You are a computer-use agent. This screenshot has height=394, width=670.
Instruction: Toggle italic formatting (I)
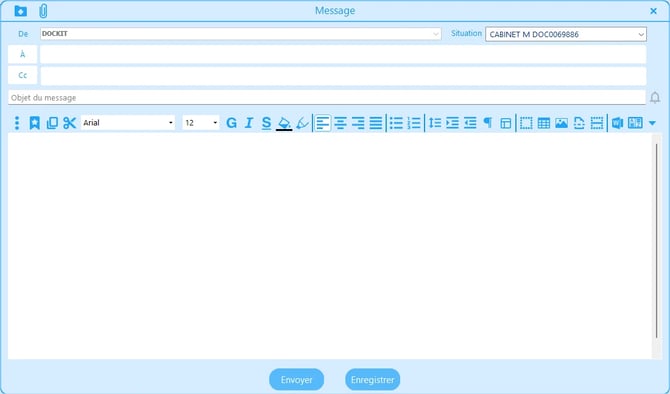pos(249,123)
